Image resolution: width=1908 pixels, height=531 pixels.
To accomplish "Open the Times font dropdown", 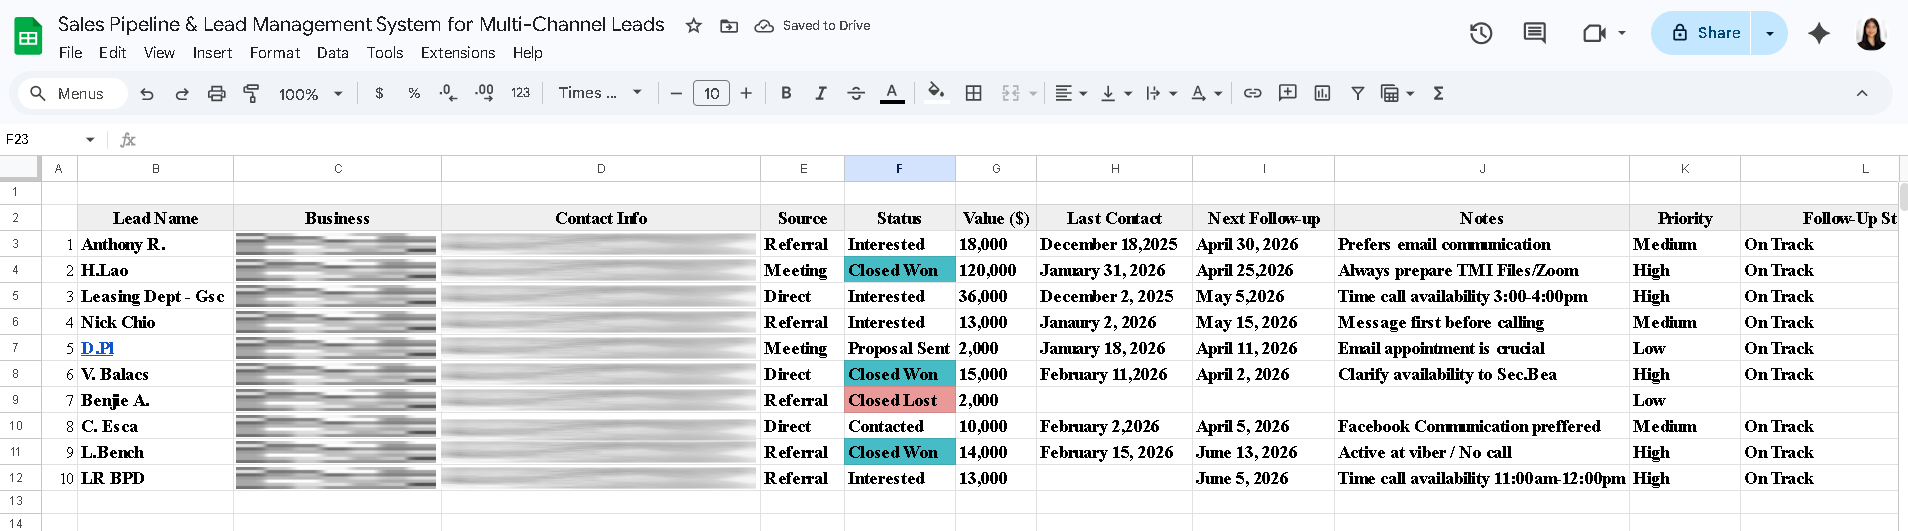I will point(600,93).
